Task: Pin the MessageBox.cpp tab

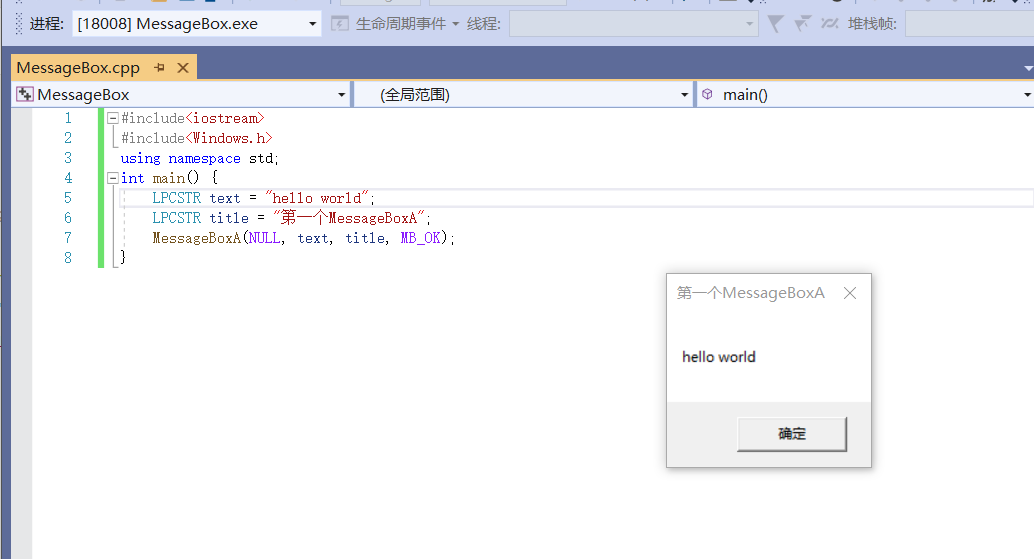Action: tap(159, 68)
